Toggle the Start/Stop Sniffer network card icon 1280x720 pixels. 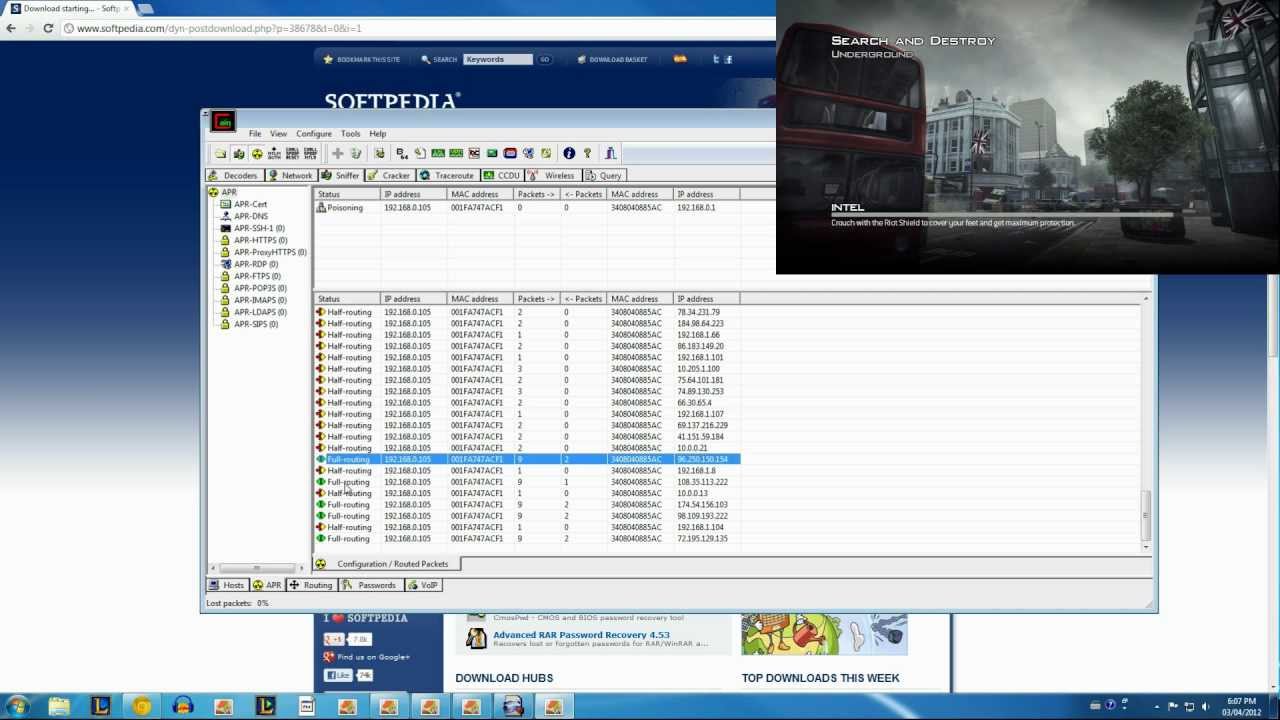tap(239, 153)
